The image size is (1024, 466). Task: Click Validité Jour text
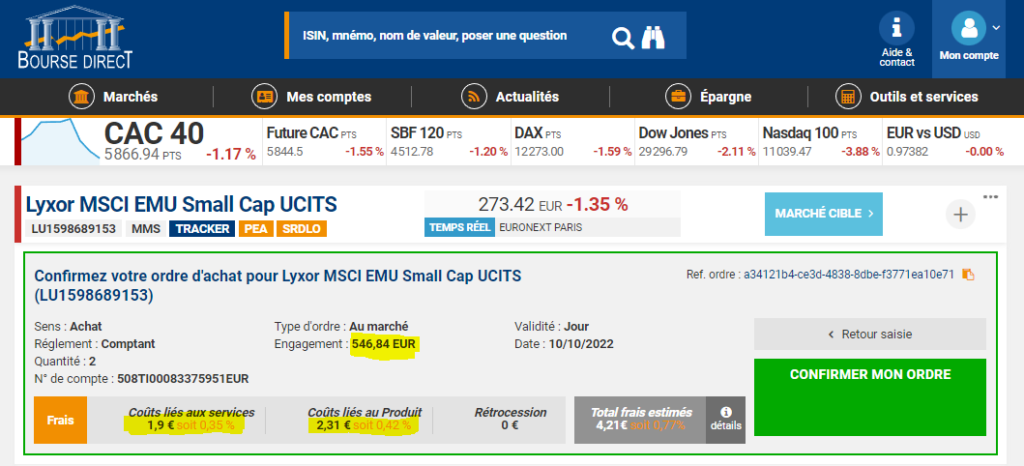point(552,326)
